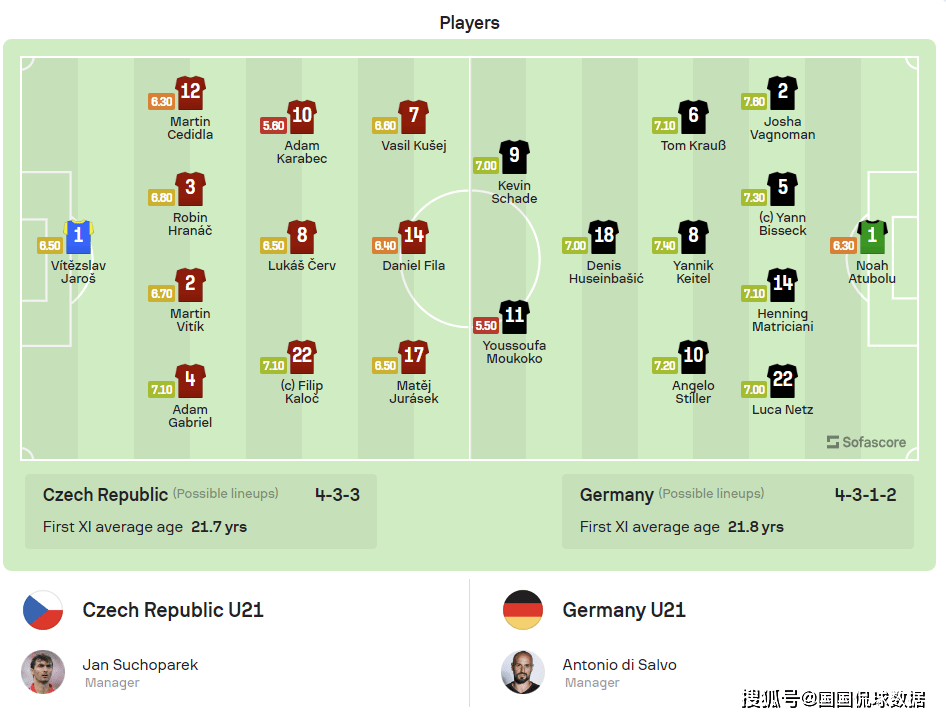Select Adam Karabec's number 10 red jersey
Image resolution: width=946 pixels, height=719 pixels.
[x=302, y=117]
